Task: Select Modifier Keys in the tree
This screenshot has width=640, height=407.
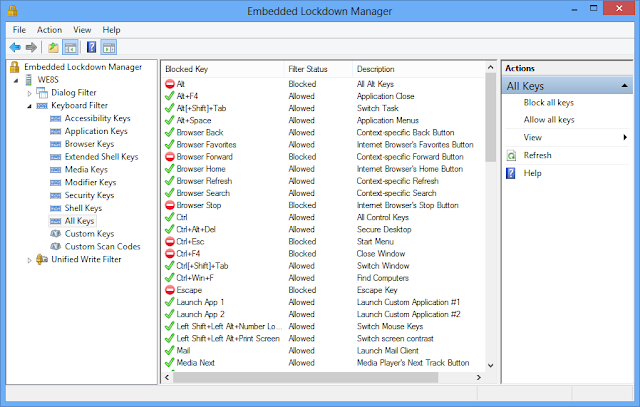Action: point(90,182)
